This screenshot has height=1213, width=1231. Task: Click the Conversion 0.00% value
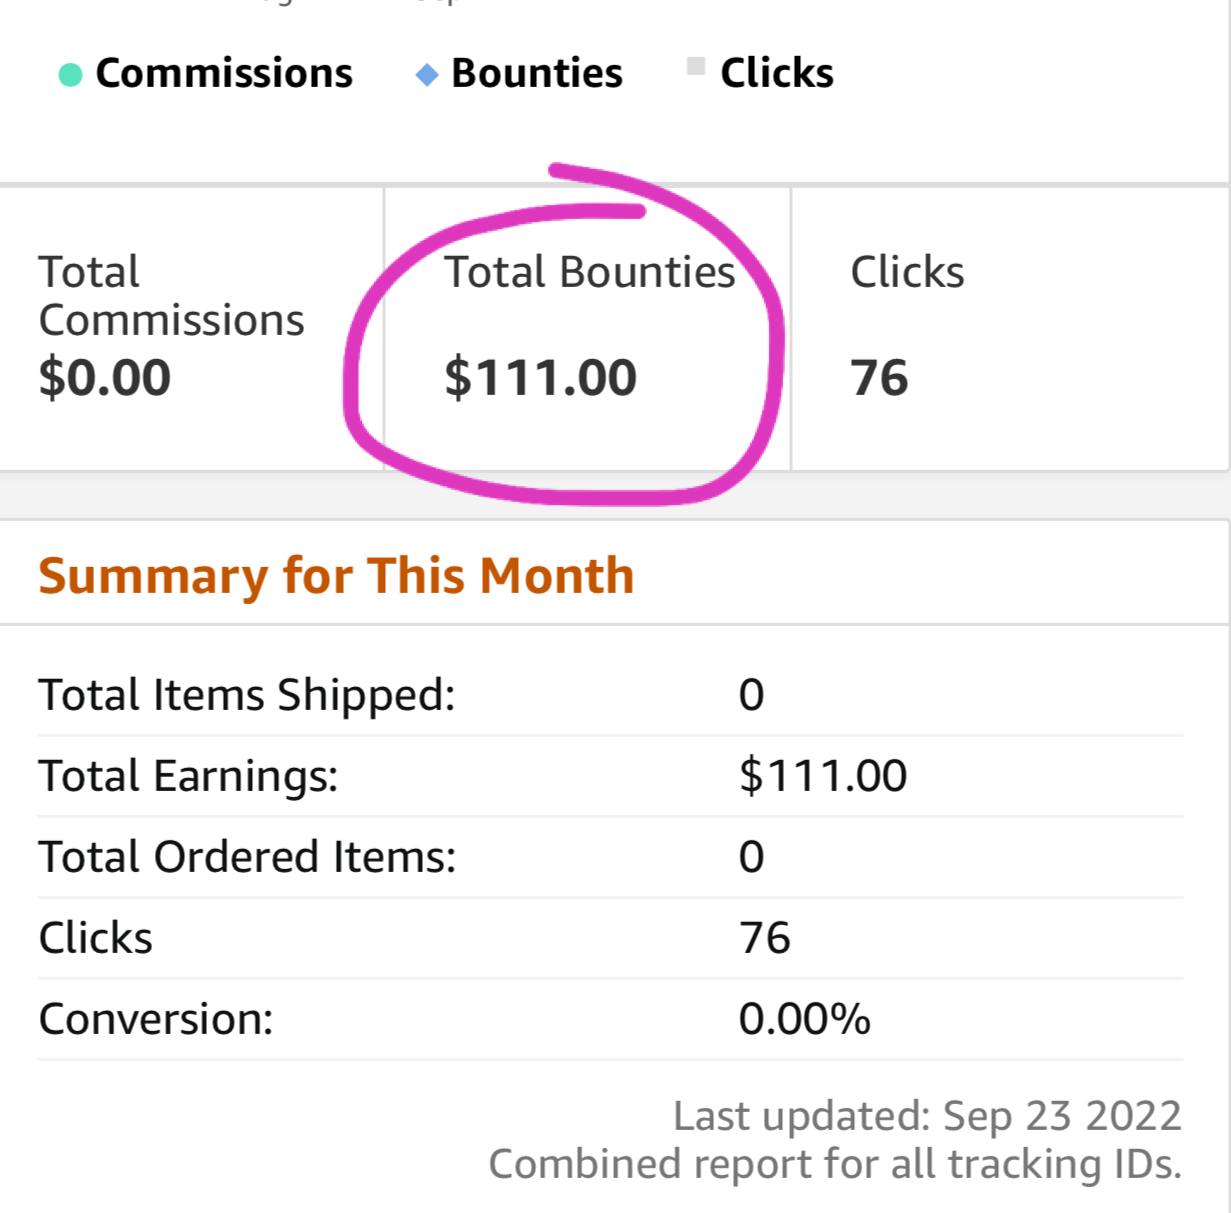pyautogui.click(x=805, y=1019)
